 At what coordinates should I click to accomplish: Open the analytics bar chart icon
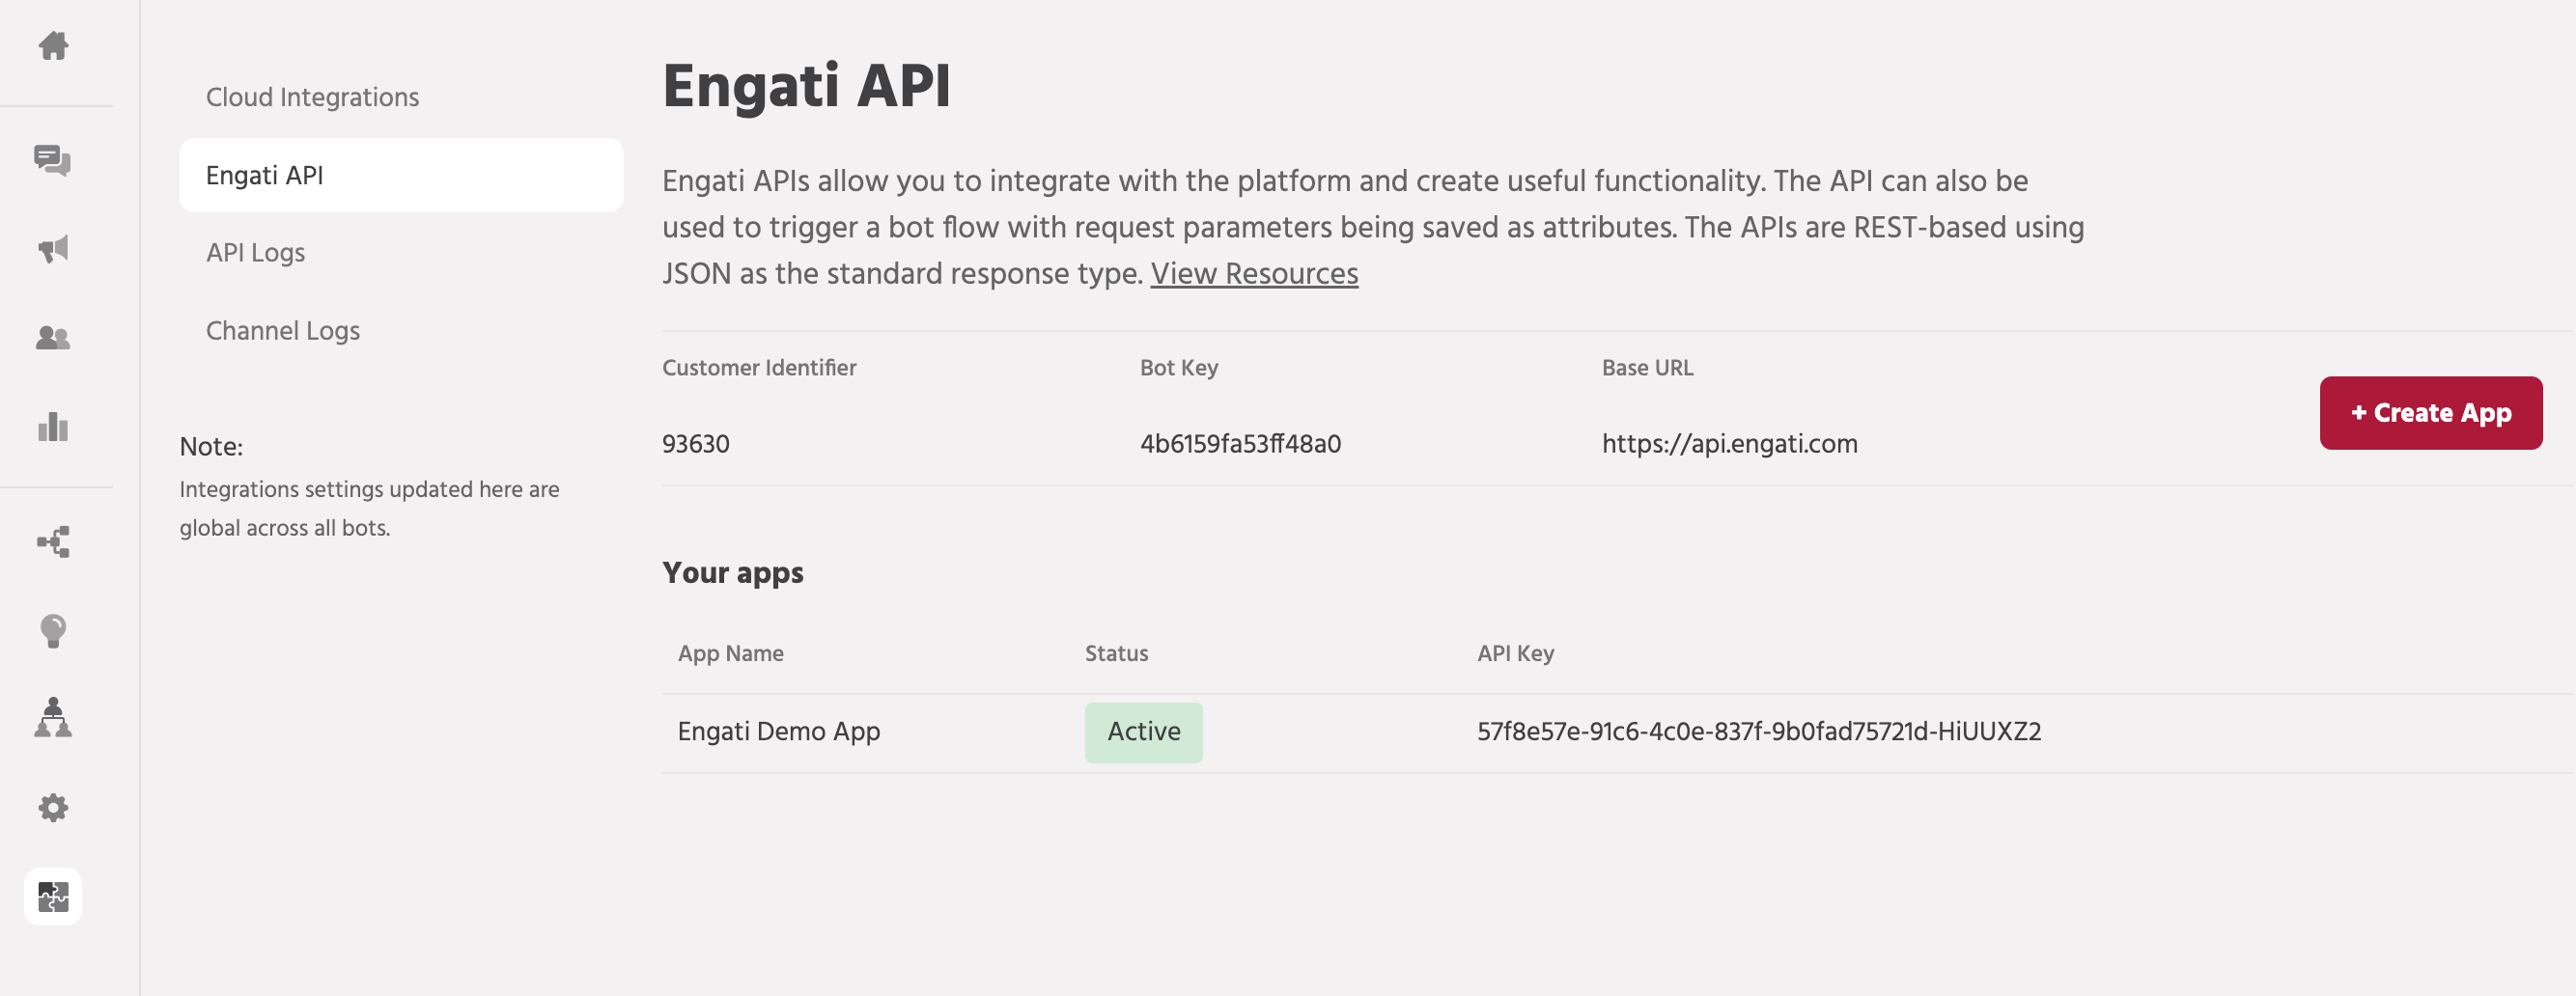click(x=52, y=427)
